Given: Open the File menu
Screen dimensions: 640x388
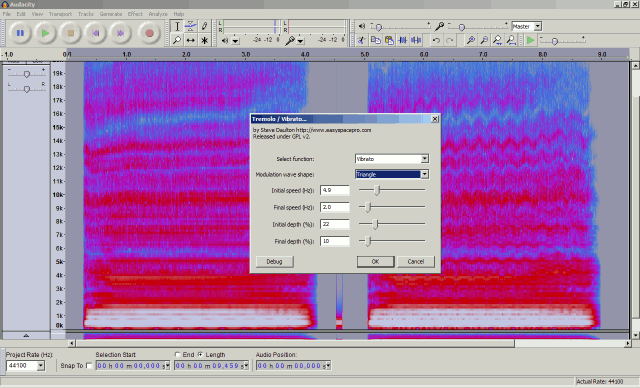Looking at the screenshot, I should pos(7,14).
